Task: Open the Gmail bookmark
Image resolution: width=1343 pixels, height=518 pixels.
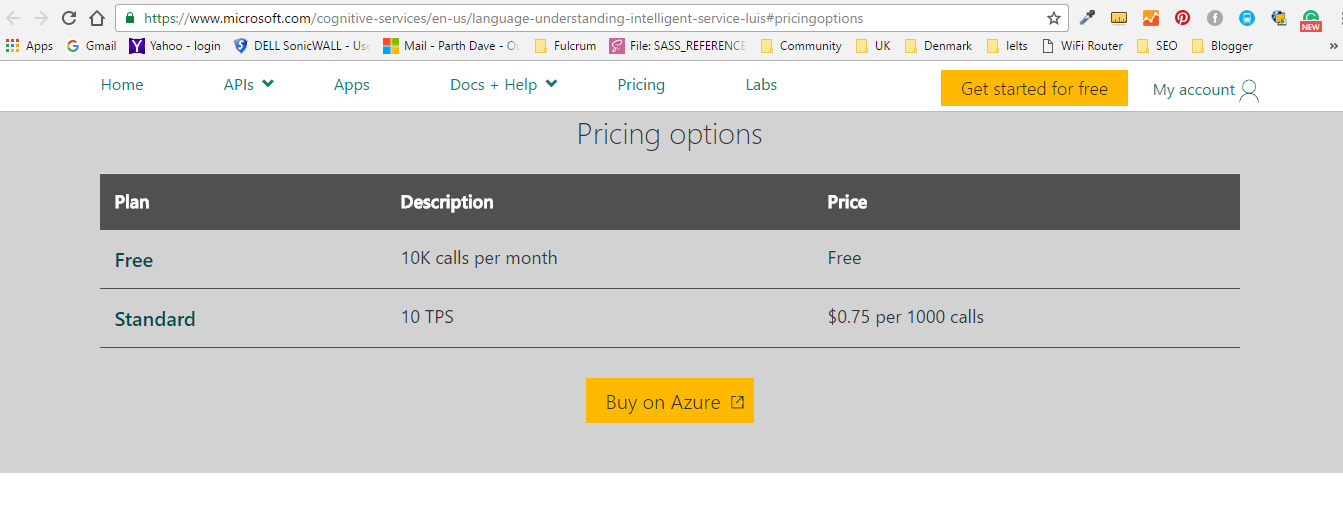Action: click(x=91, y=46)
